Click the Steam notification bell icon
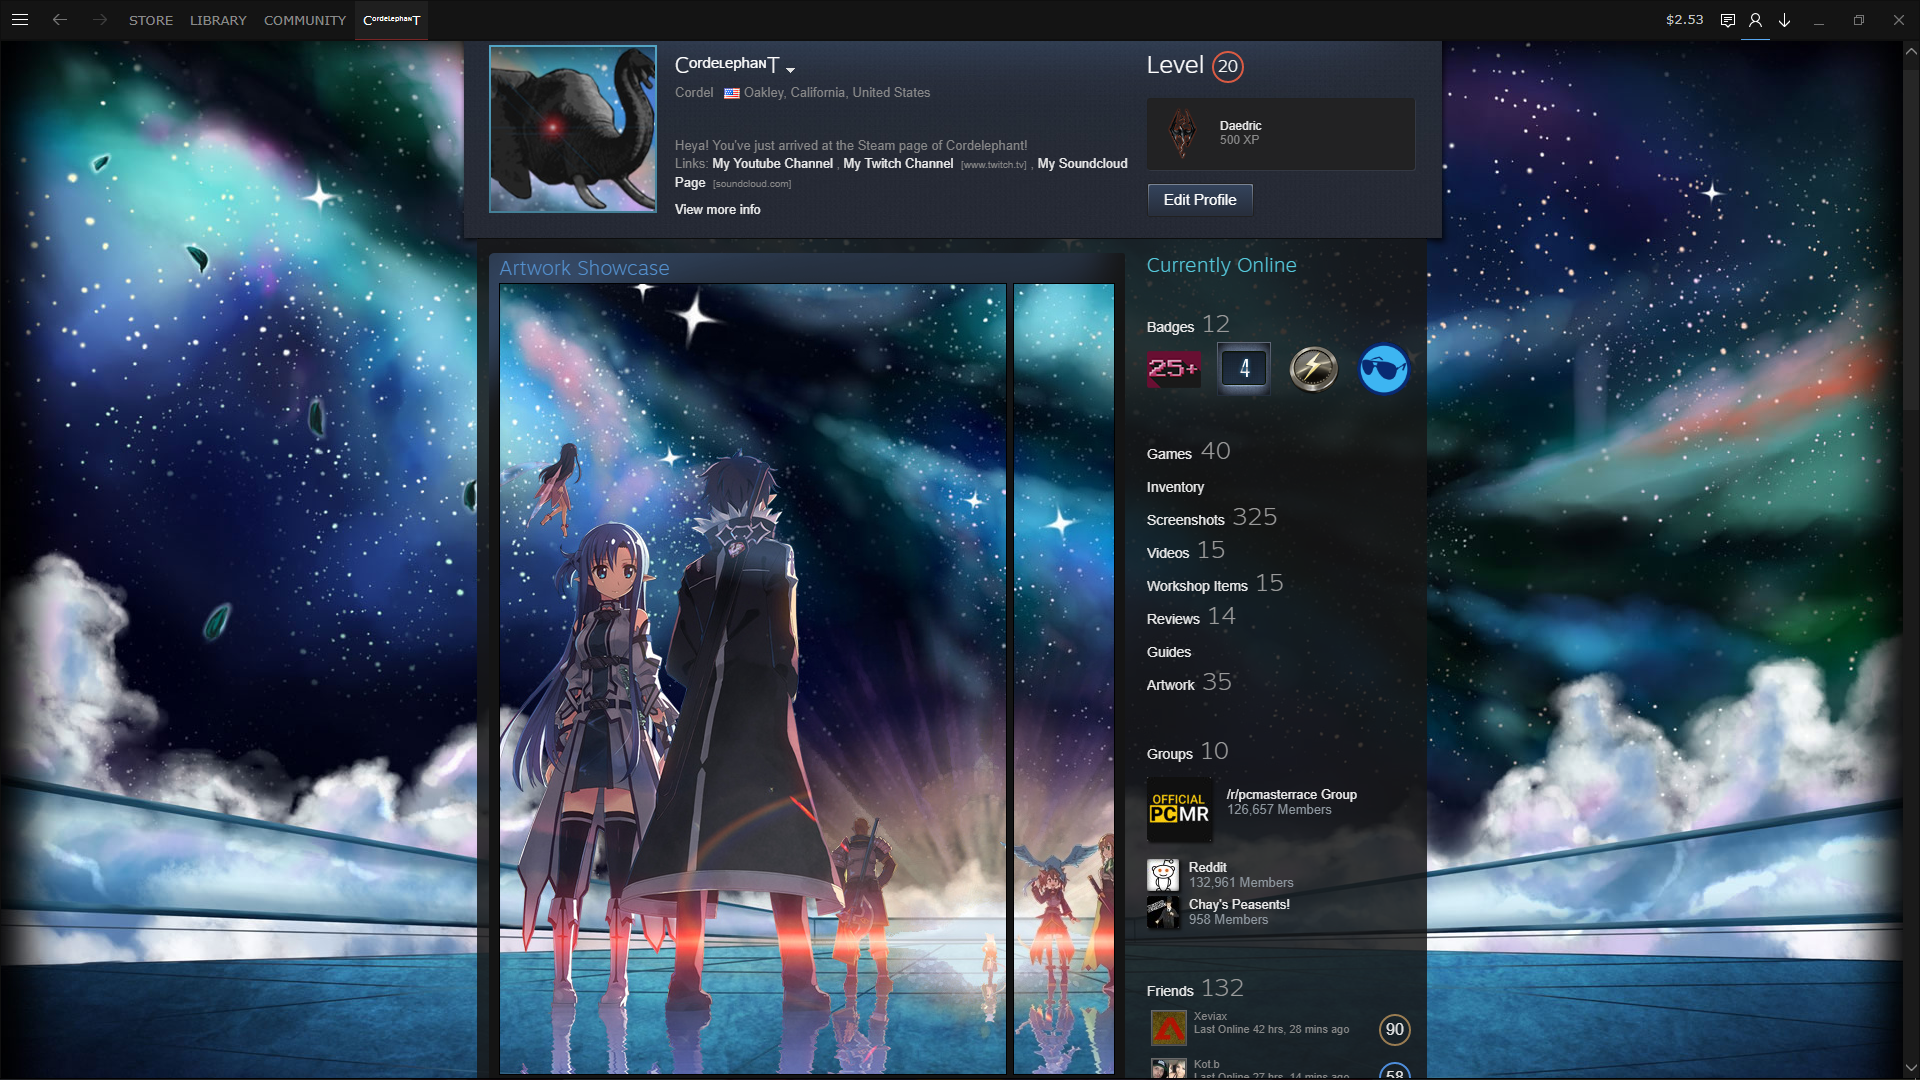Viewport: 1920px width, 1080px height. (1726, 20)
